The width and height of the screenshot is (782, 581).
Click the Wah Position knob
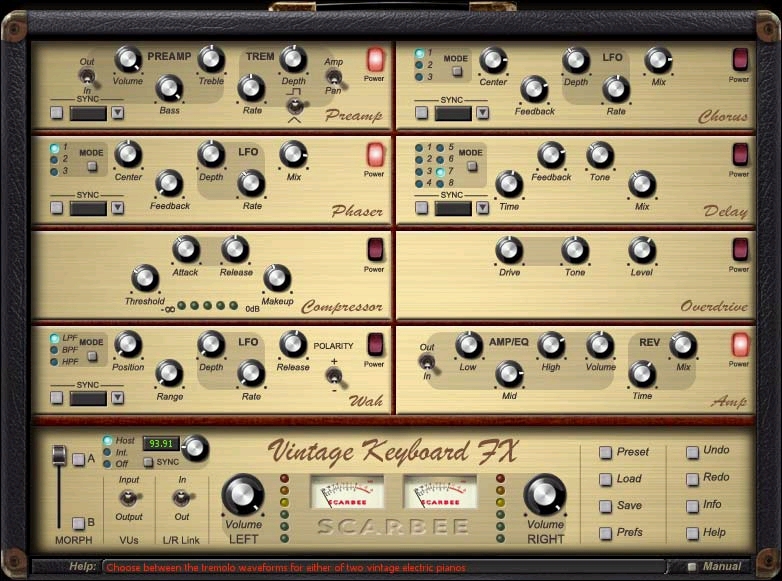coord(128,345)
